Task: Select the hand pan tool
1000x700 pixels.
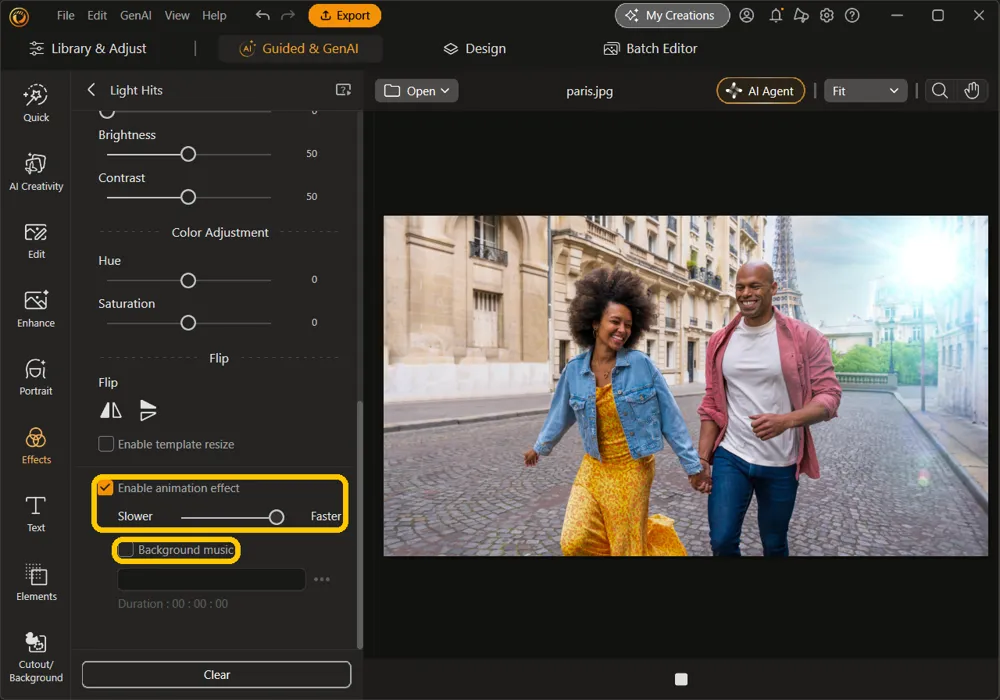Action: pos(971,91)
